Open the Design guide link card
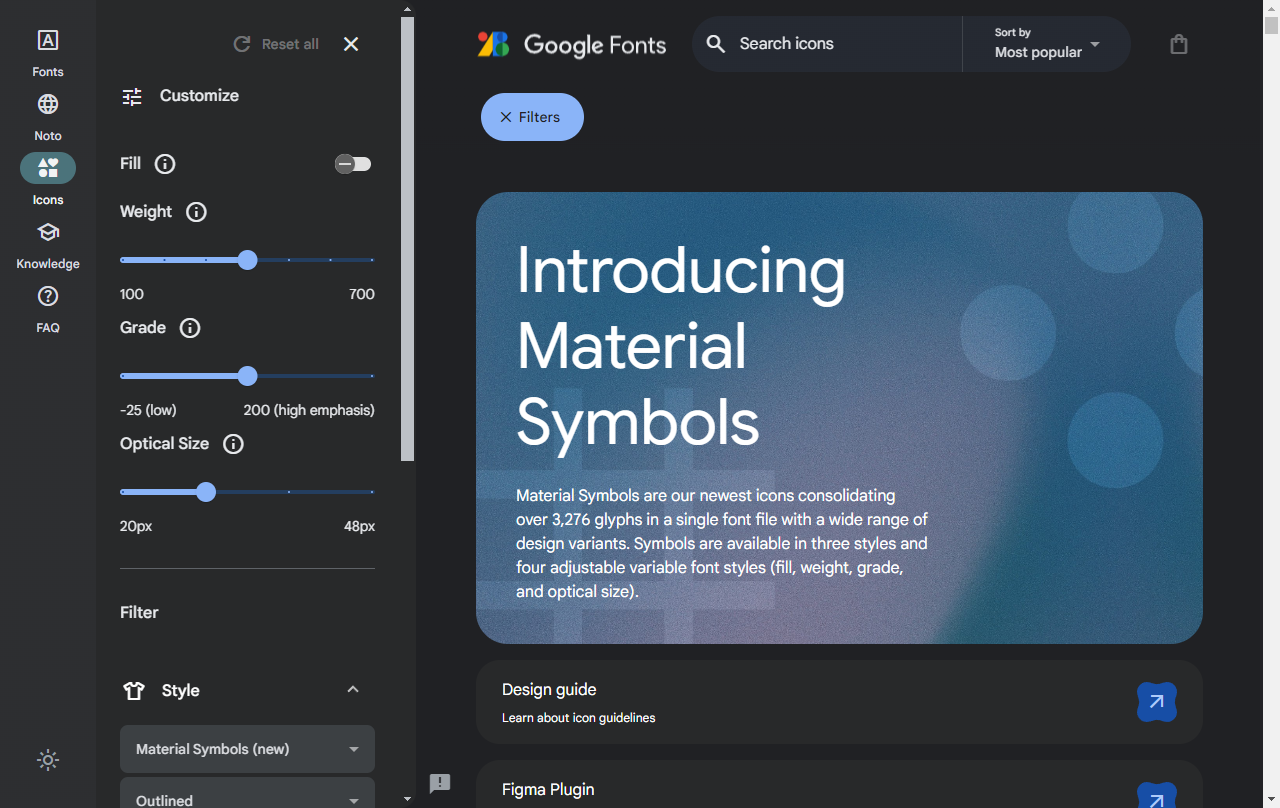Screen dimensions: 1280x808 [x=839, y=702]
